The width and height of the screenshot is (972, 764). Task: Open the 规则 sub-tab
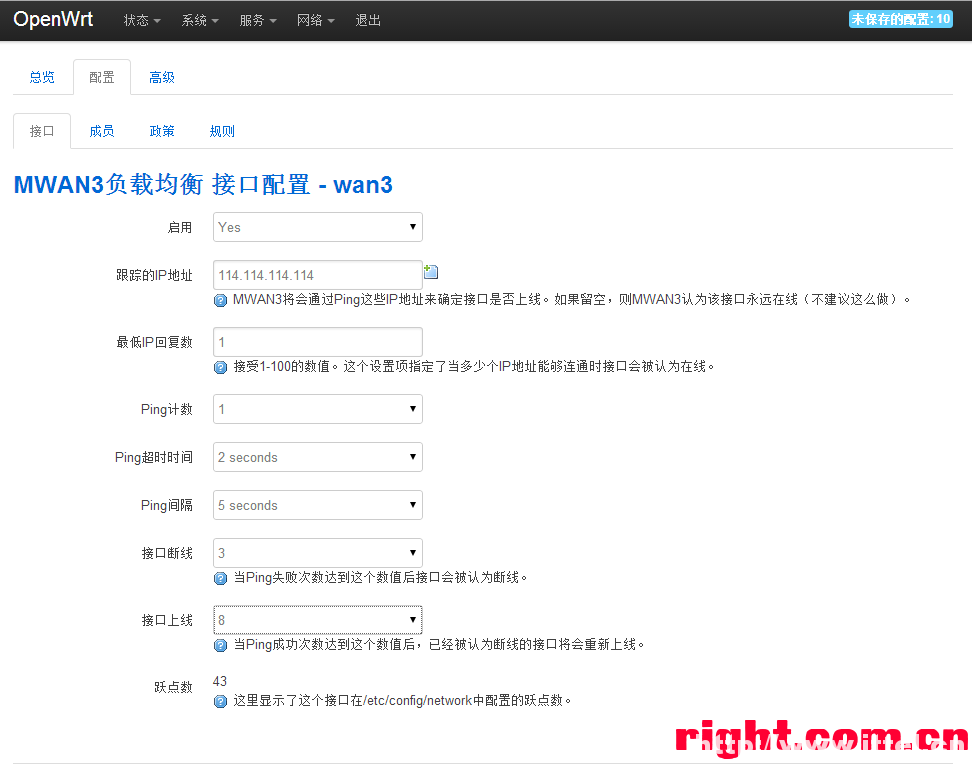tap(222, 131)
